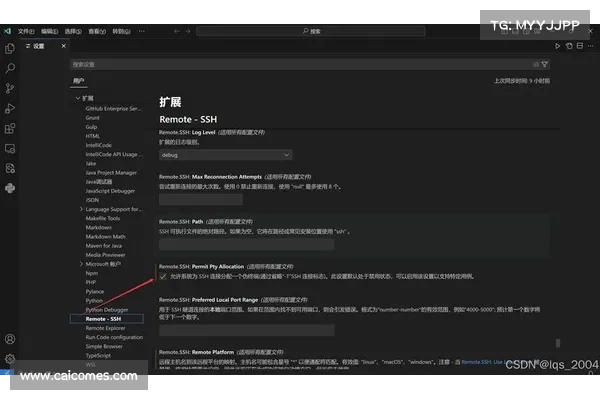
Task: Select GitHub Enterprise Ser... in settings tree
Action: (x=113, y=108)
